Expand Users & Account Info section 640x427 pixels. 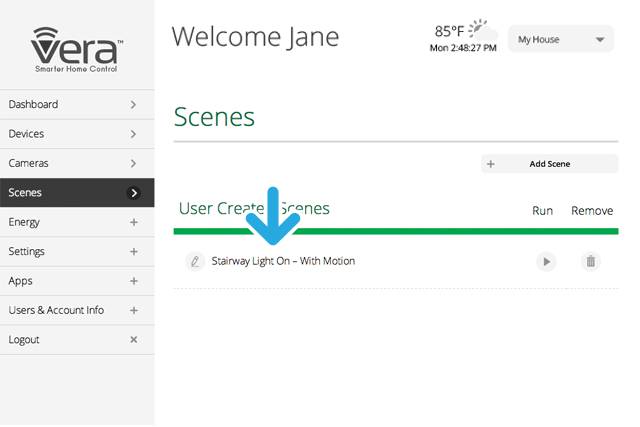pyautogui.click(x=134, y=310)
